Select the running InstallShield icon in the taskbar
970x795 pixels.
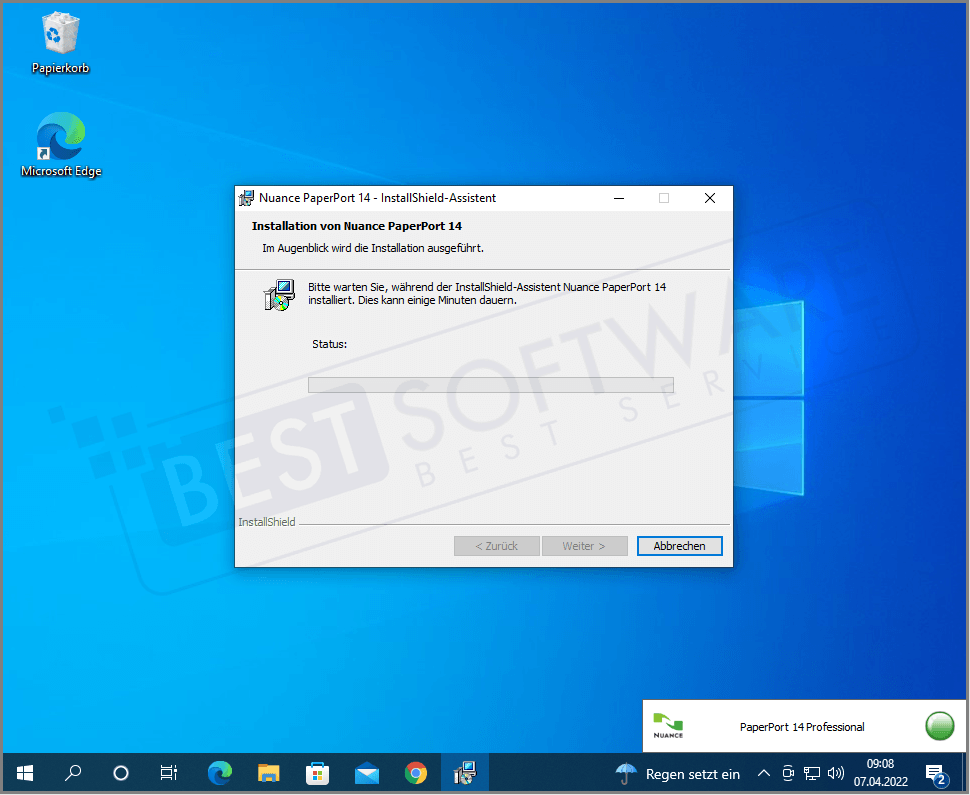pyautogui.click(x=465, y=773)
